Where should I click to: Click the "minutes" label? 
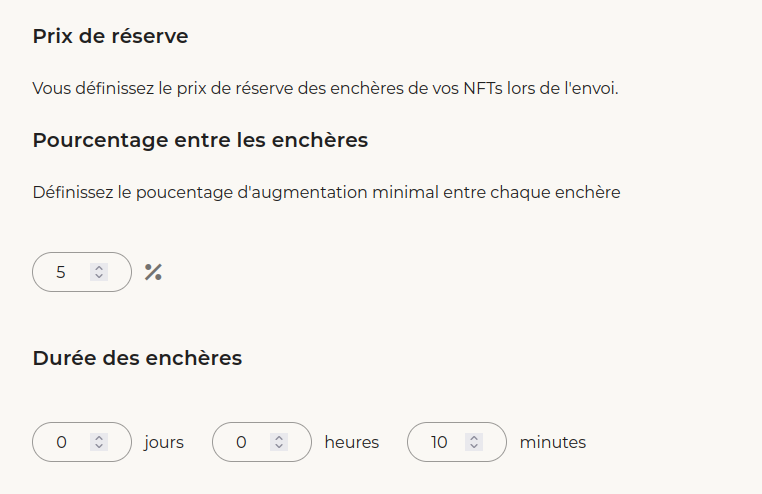tap(553, 442)
